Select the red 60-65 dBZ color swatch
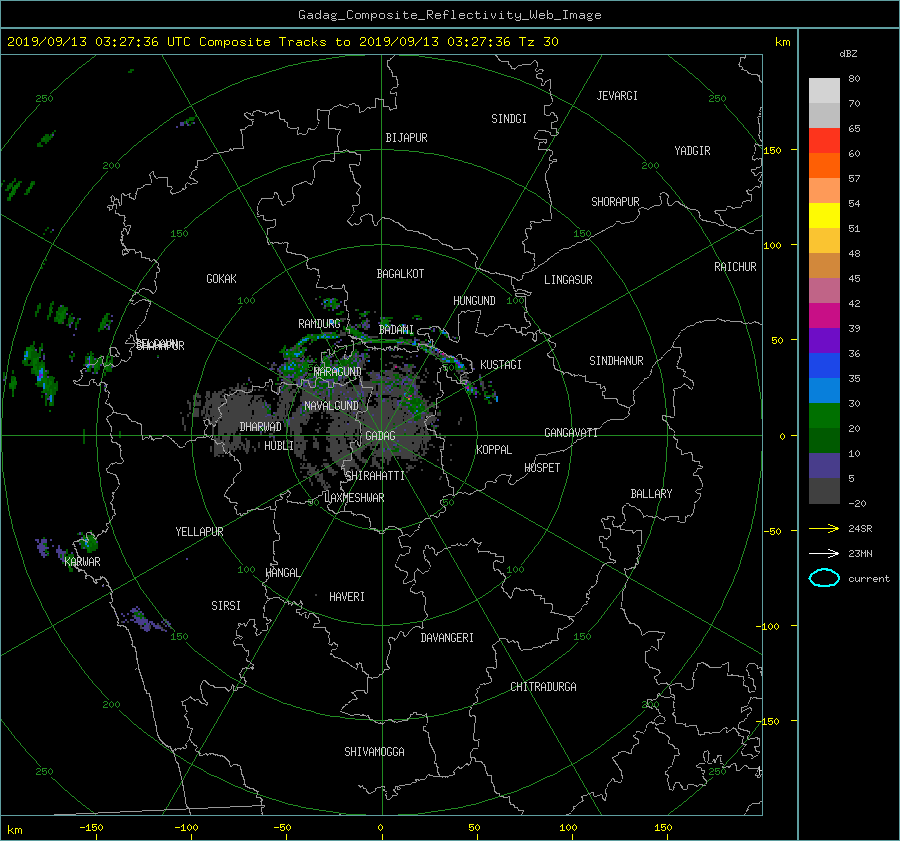 pyautogui.click(x=824, y=141)
